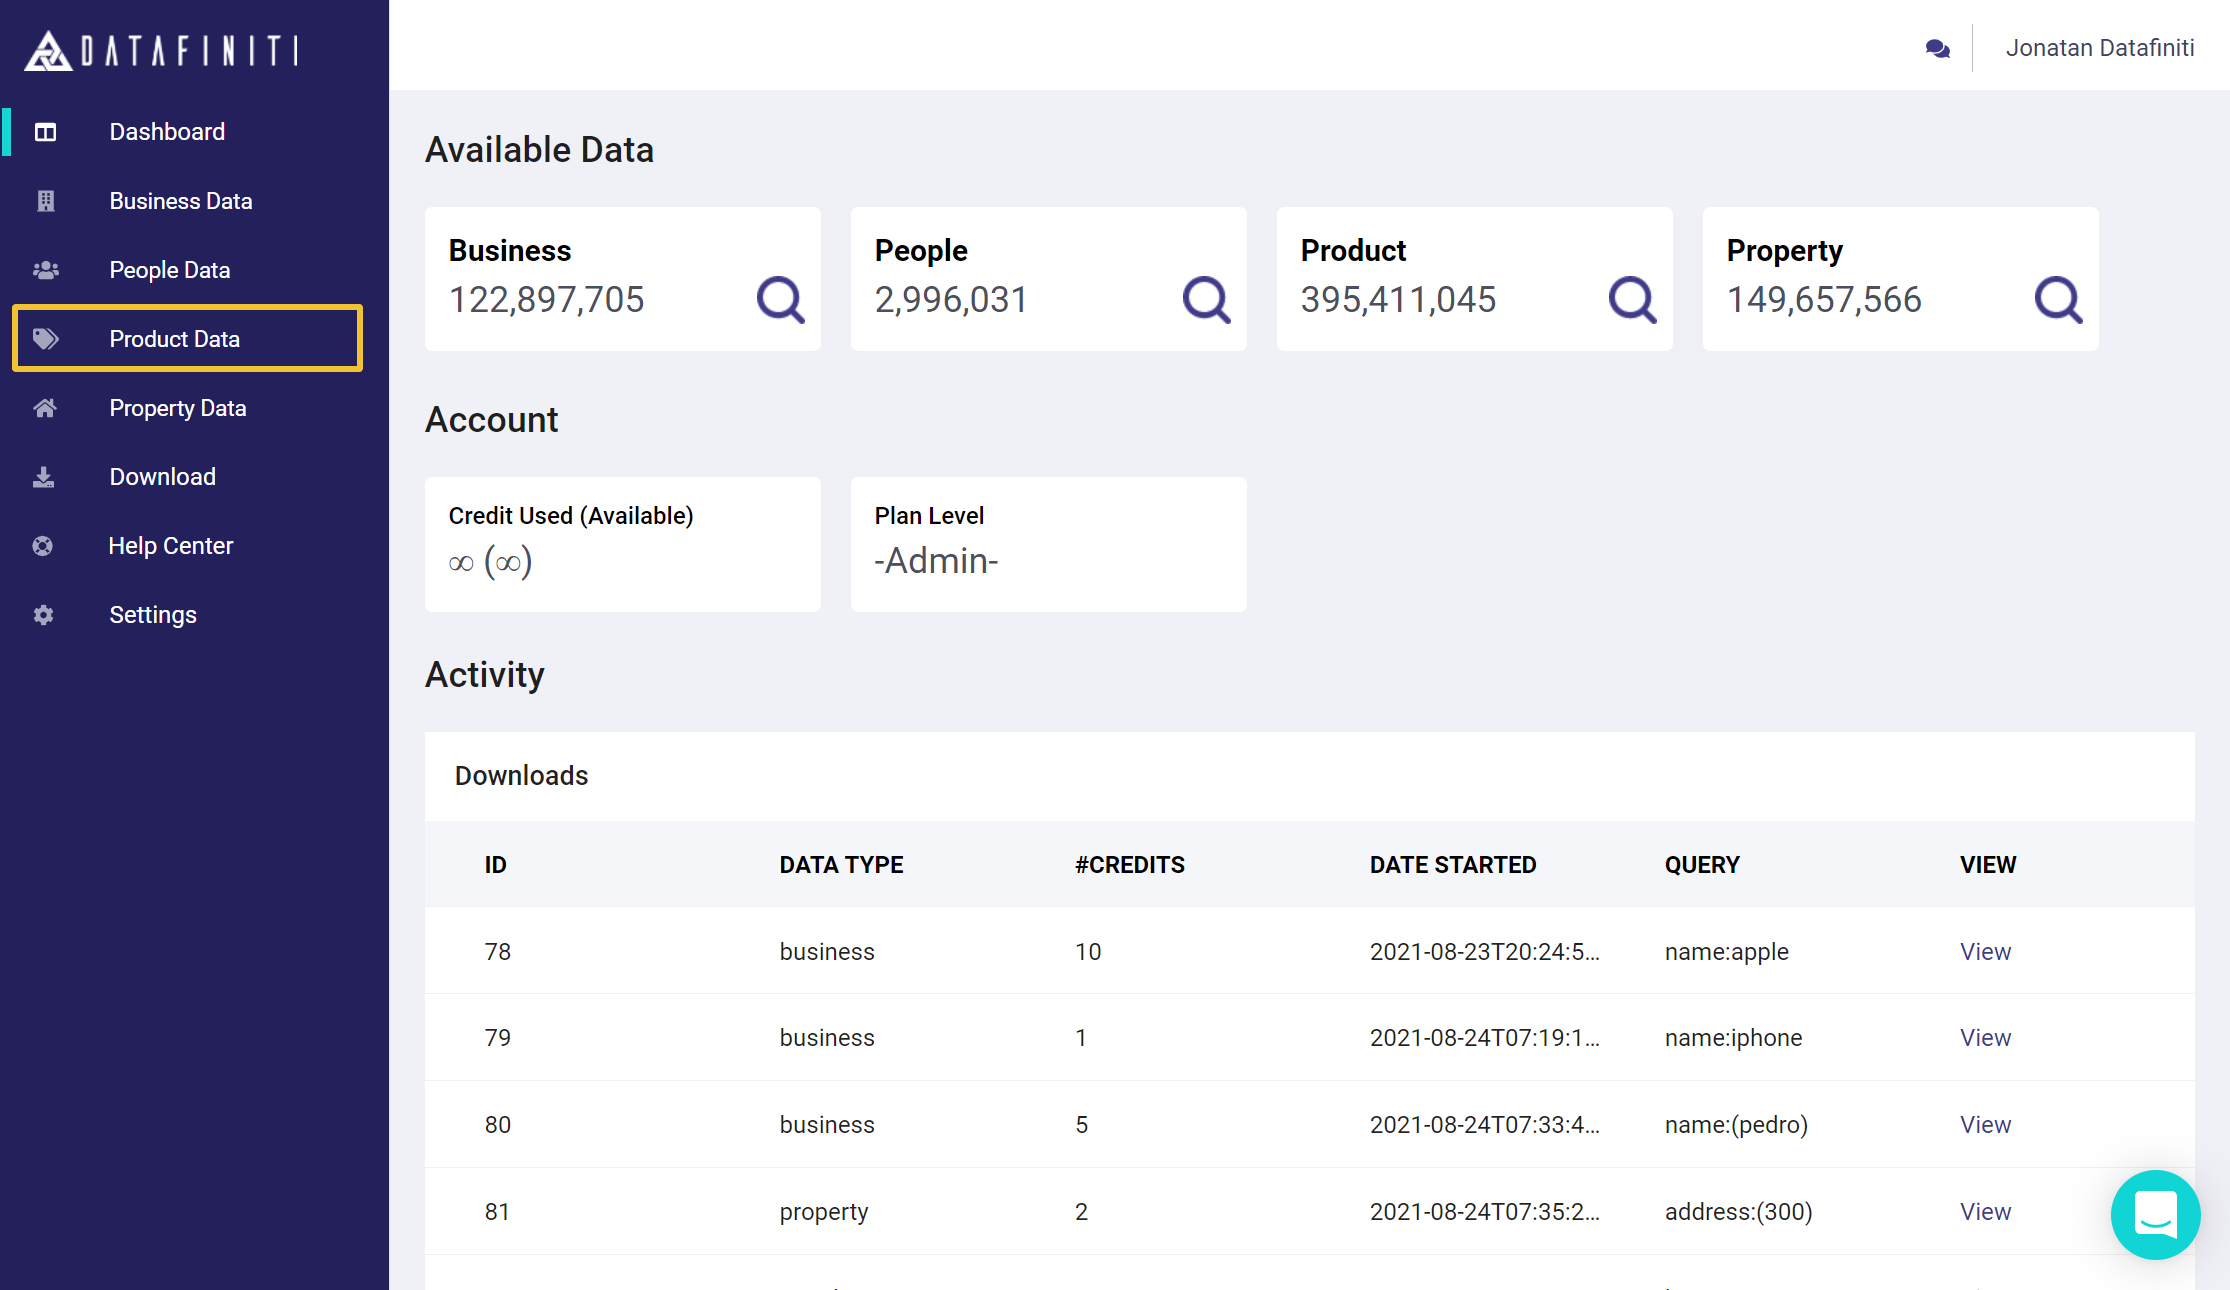Open View link for name:(pedro) download
Screen dimensions: 2230x1290
tap(1984, 1125)
